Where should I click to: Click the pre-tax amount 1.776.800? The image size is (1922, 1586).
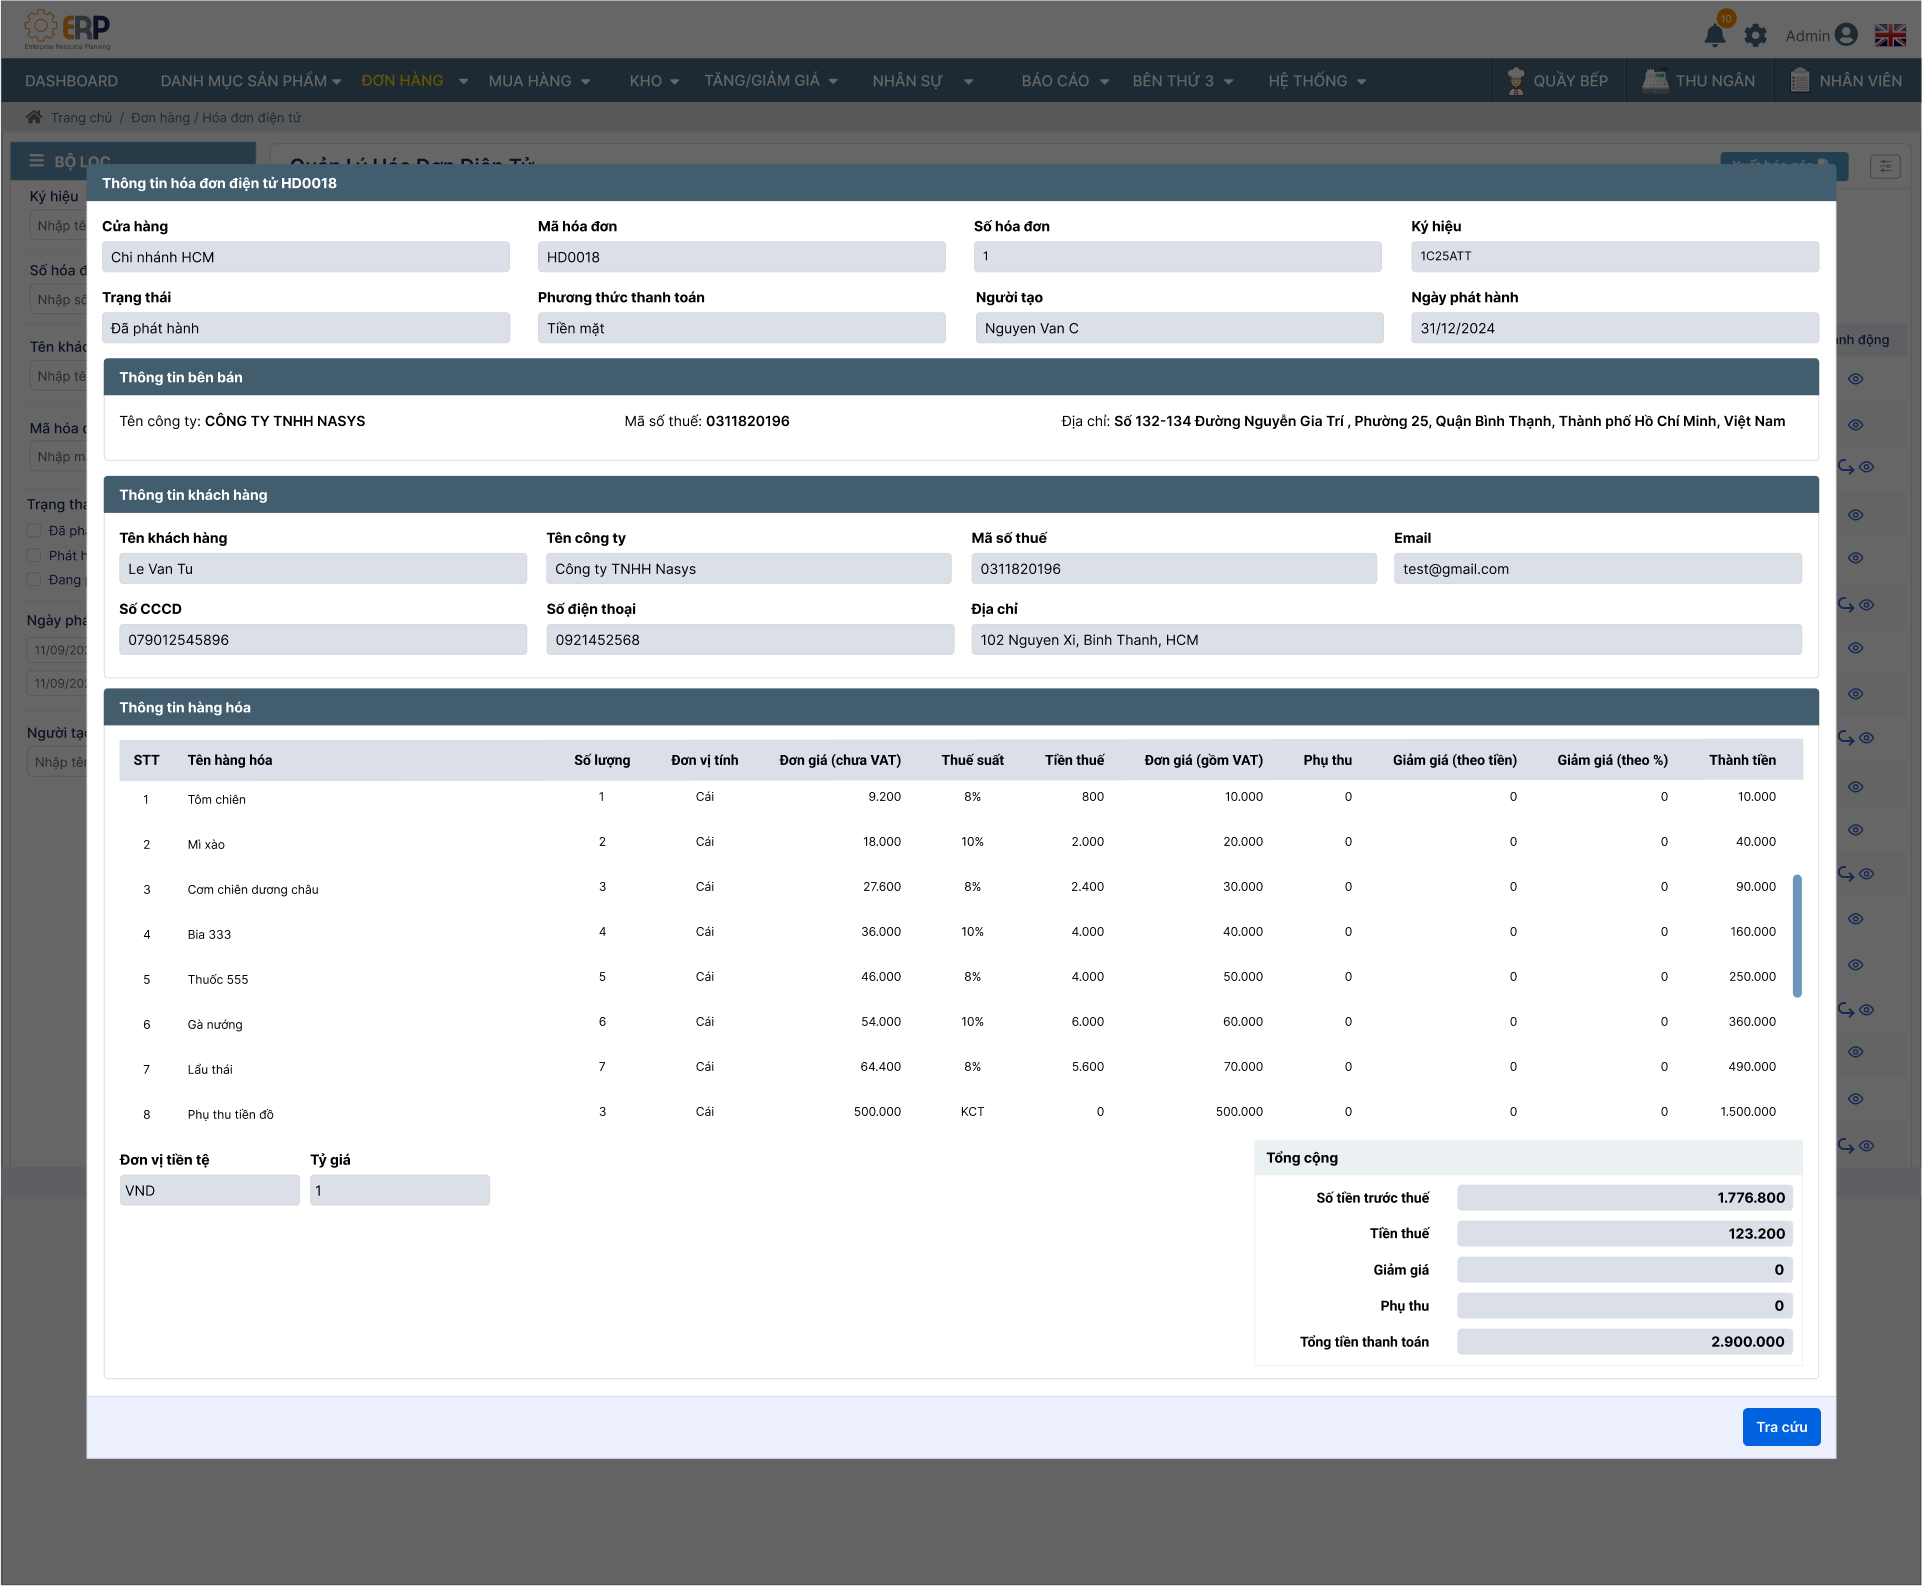(1624, 1197)
